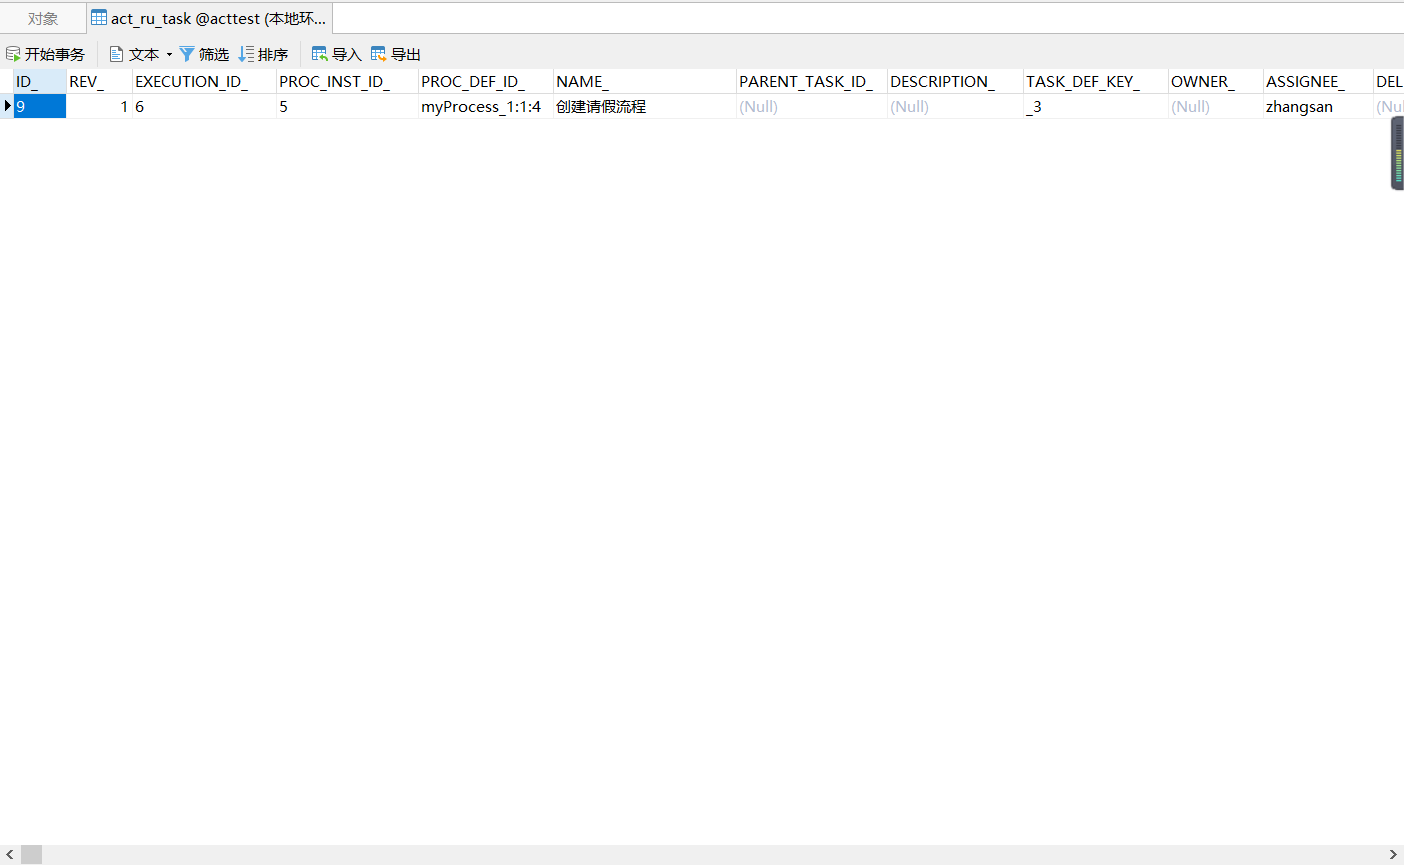Open the dropdown arrow next to 文本
Image resolution: width=1404 pixels, height=865 pixels.
point(168,53)
